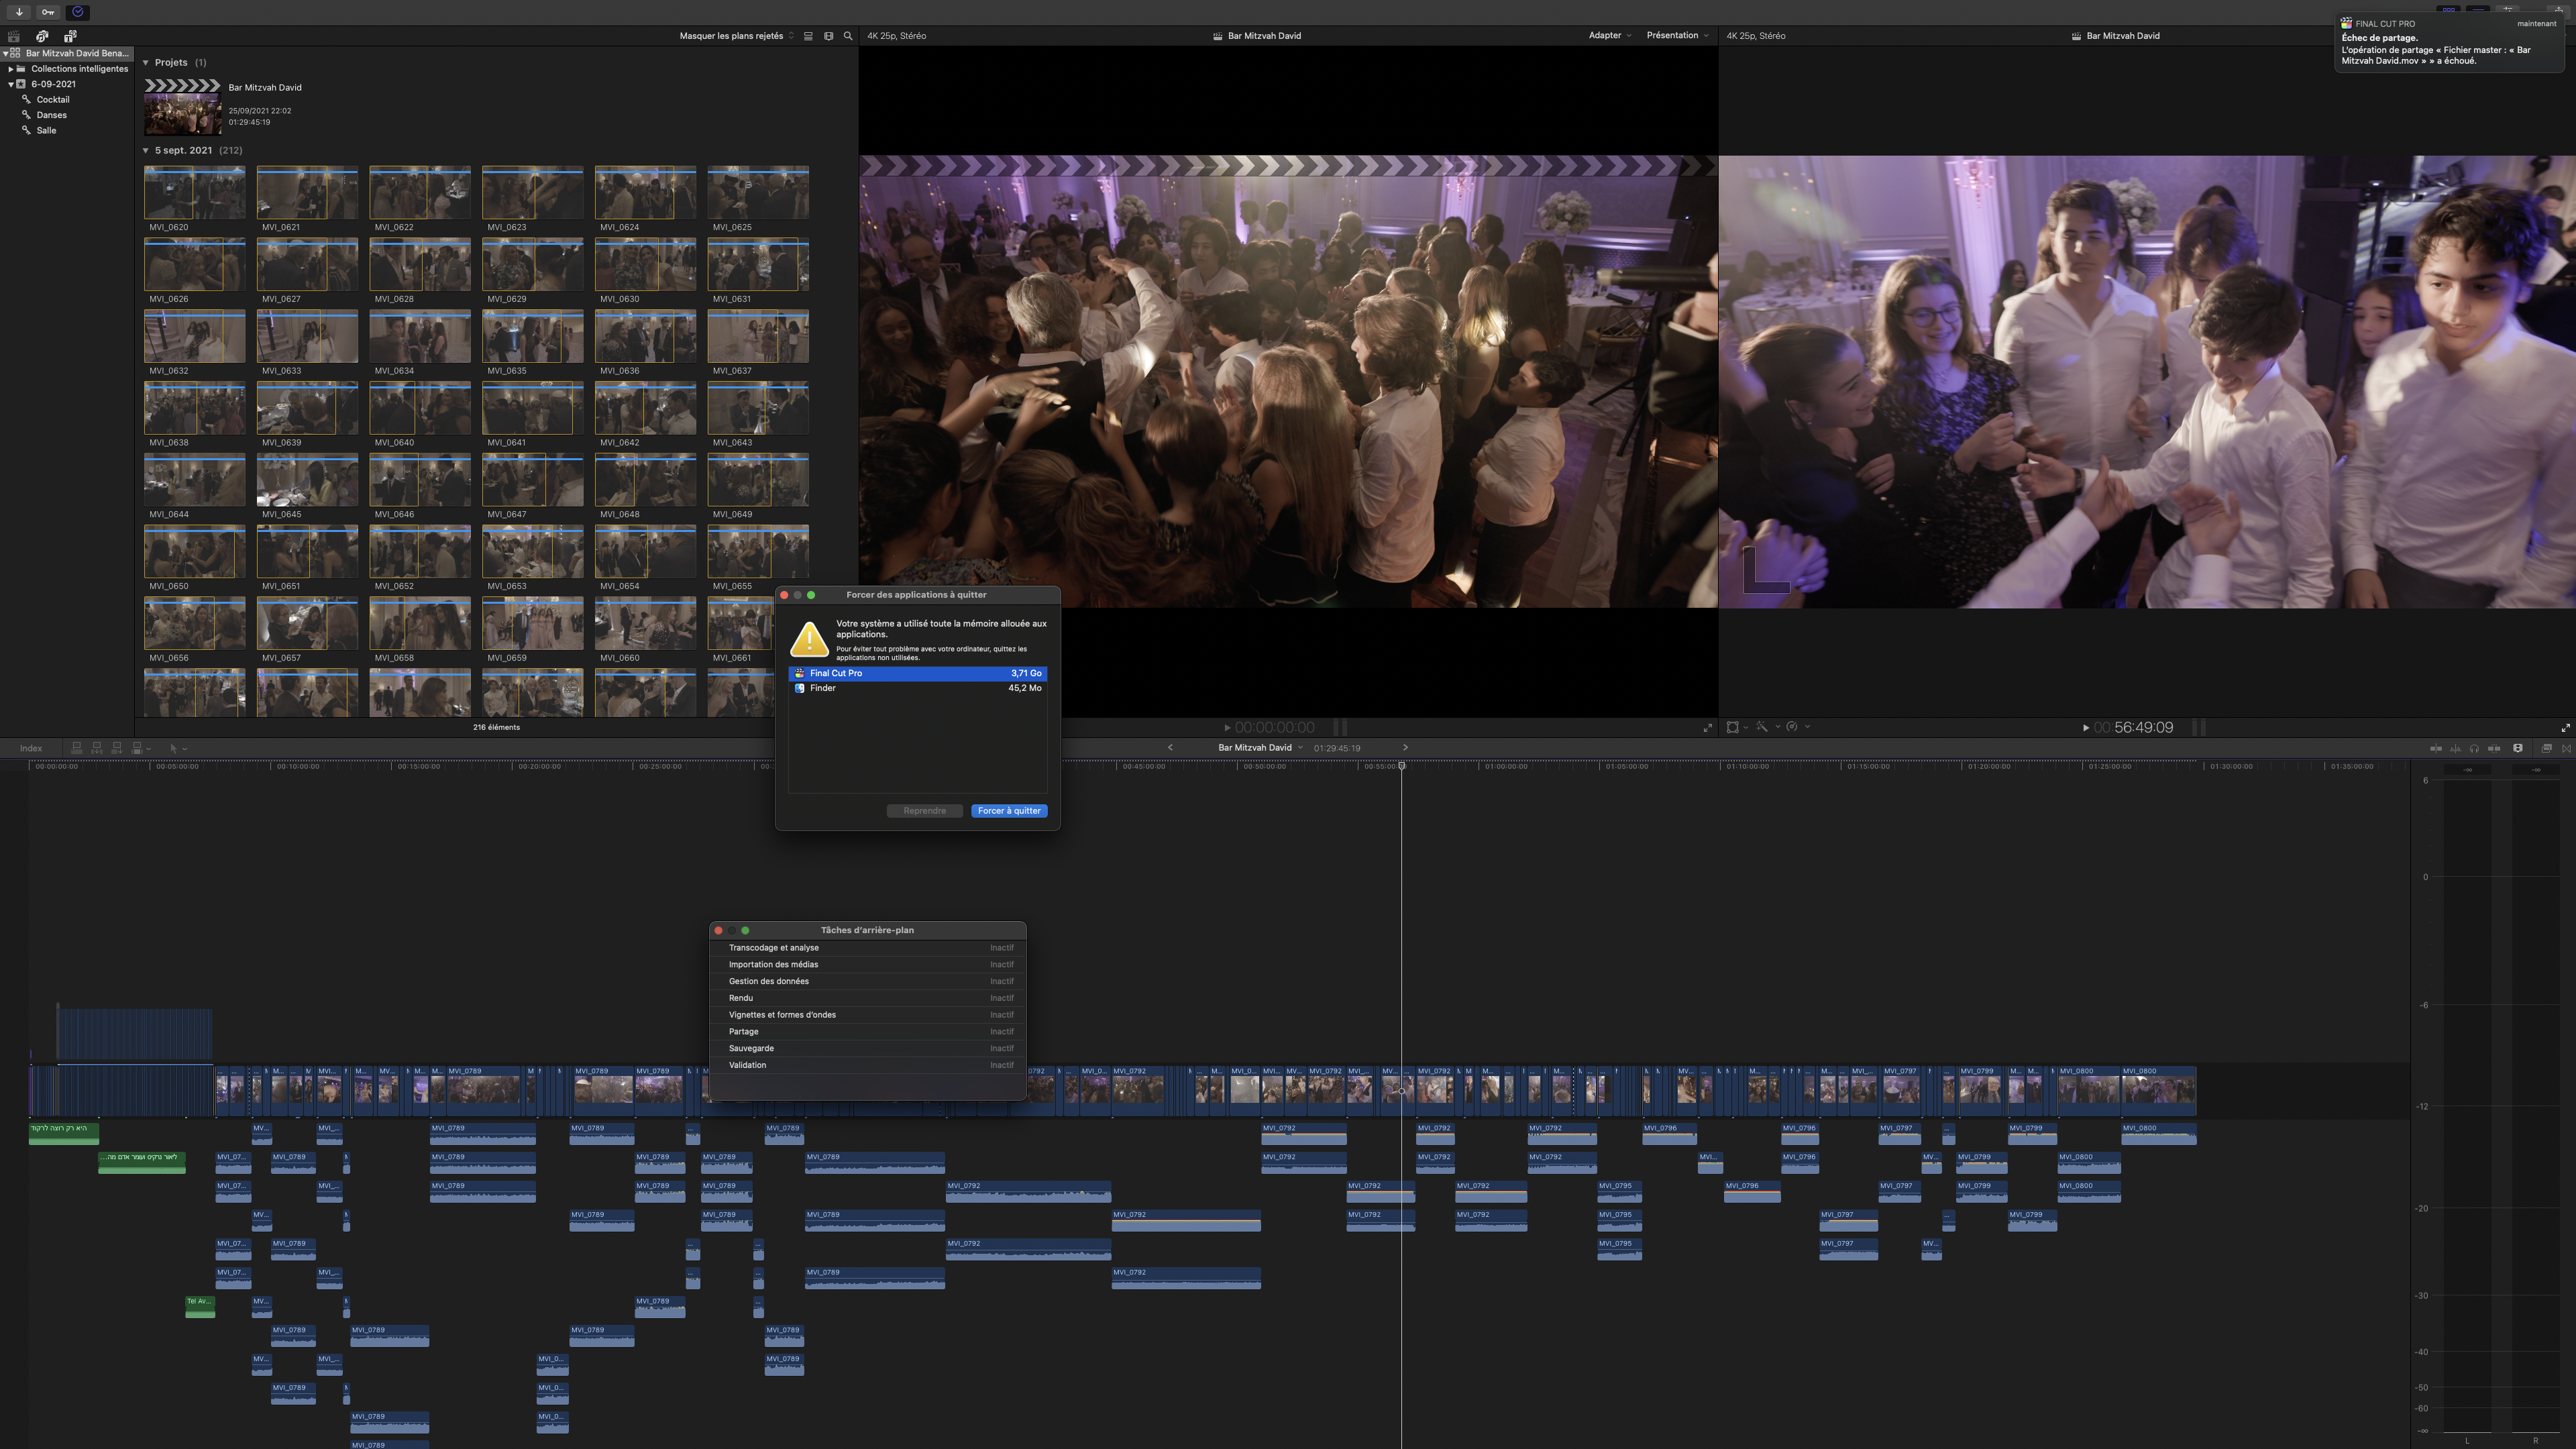Open the timeline Index panel
Viewport: 2576px width, 1449px height.
click(31, 748)
